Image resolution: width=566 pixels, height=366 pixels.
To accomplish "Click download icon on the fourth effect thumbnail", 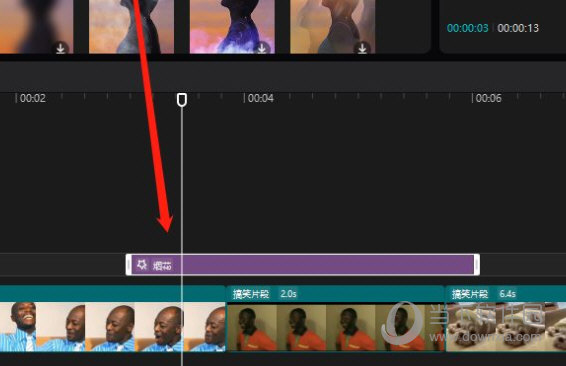I will [x=362, y=48].
